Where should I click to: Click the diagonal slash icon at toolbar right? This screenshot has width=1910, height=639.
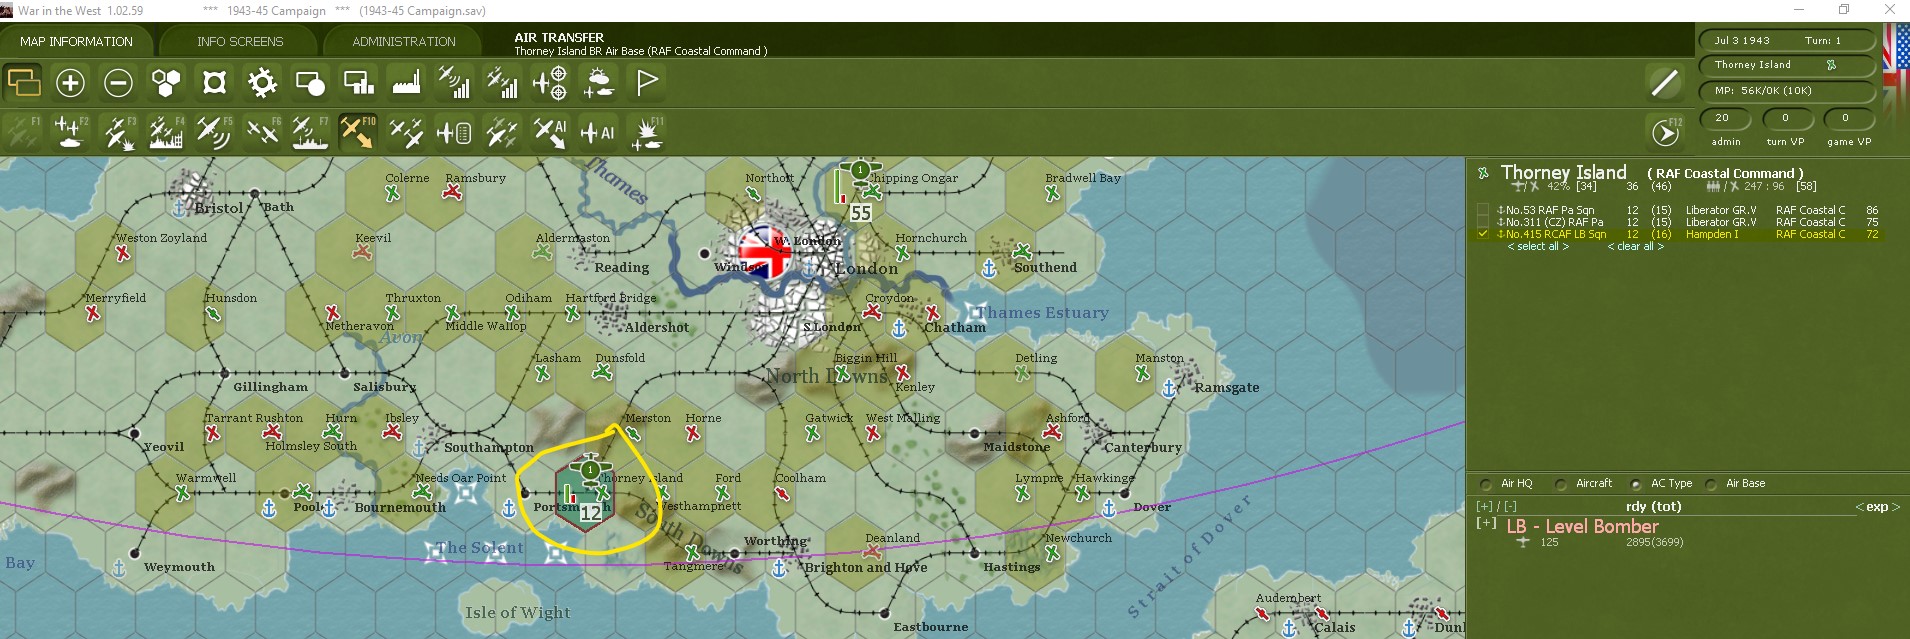[1665, 82]
